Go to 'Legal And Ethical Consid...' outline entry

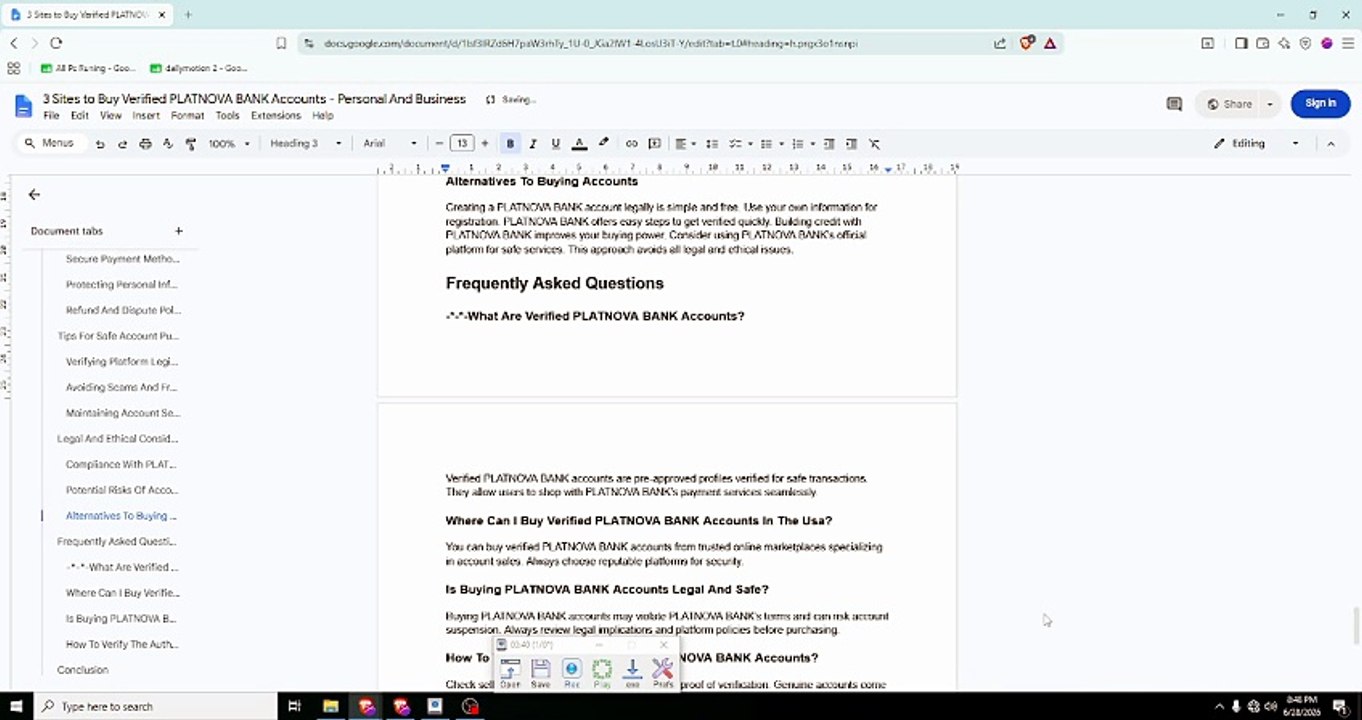coord(118,439)
